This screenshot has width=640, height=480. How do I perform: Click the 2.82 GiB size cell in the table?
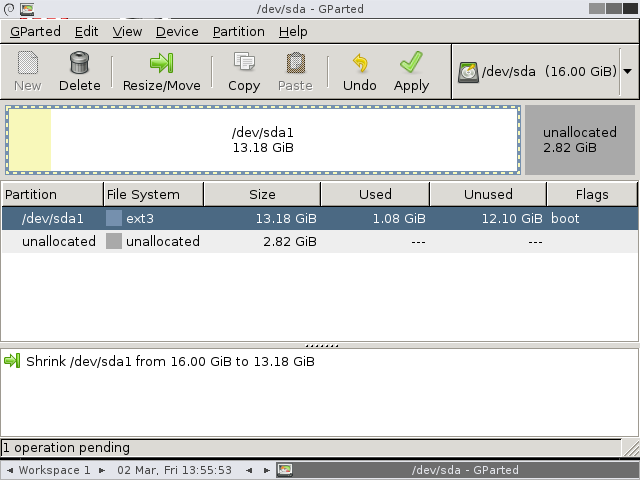point(290,241)
